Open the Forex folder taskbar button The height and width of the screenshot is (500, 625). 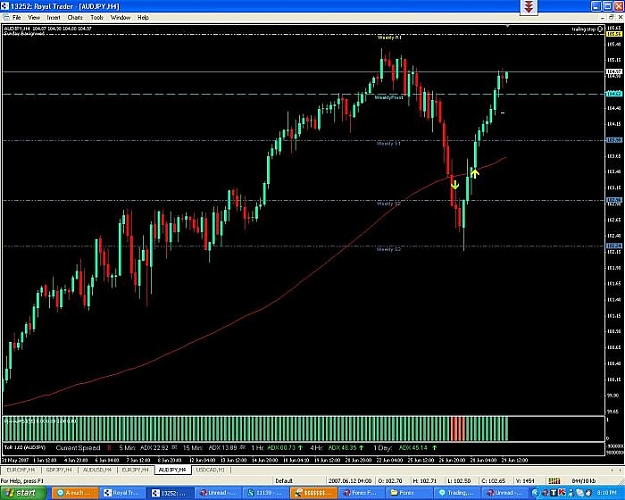coord(409,493)
